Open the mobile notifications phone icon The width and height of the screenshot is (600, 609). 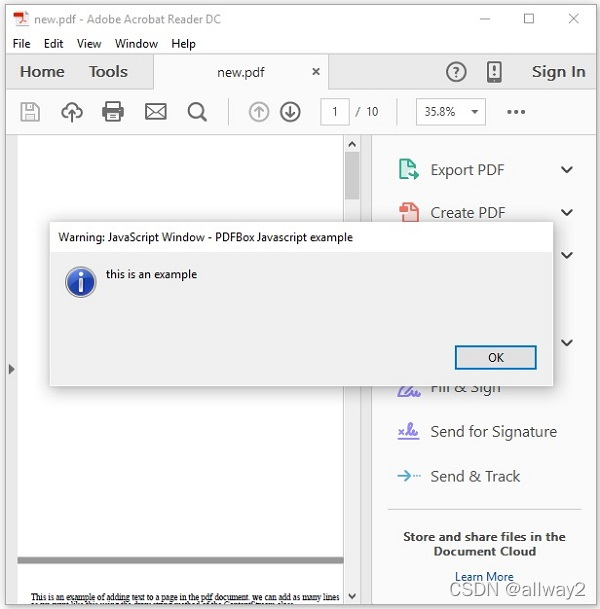click(494, 72)
